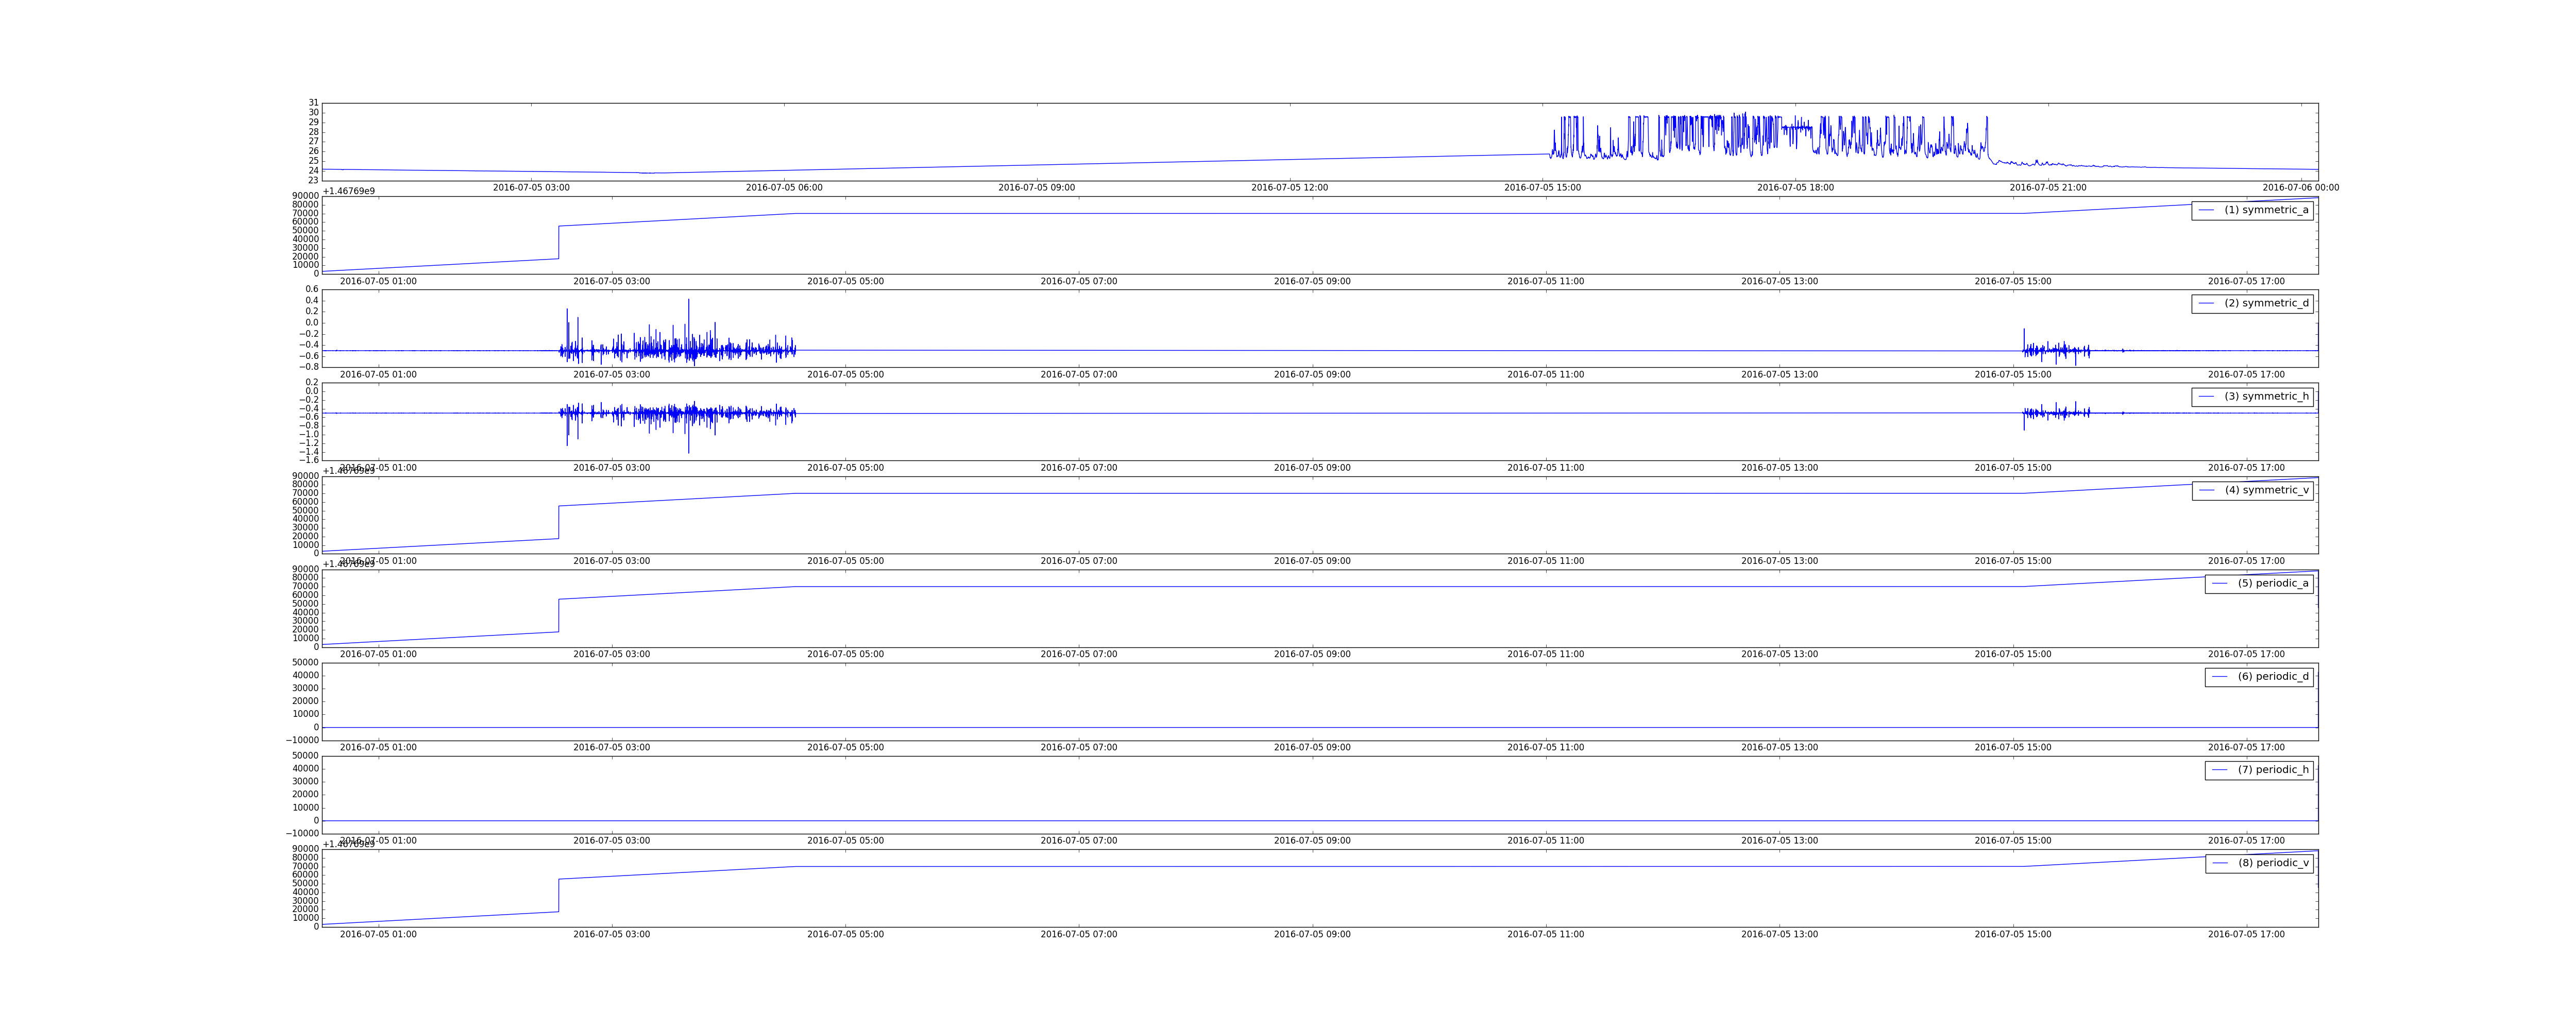Click the (2) symmetric_d legend entry

tap(2252, 303)
